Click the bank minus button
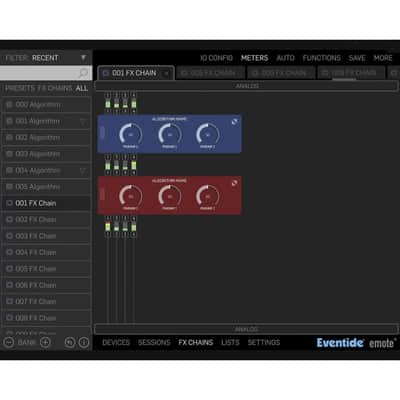400x400 pixels. (8, 342)
